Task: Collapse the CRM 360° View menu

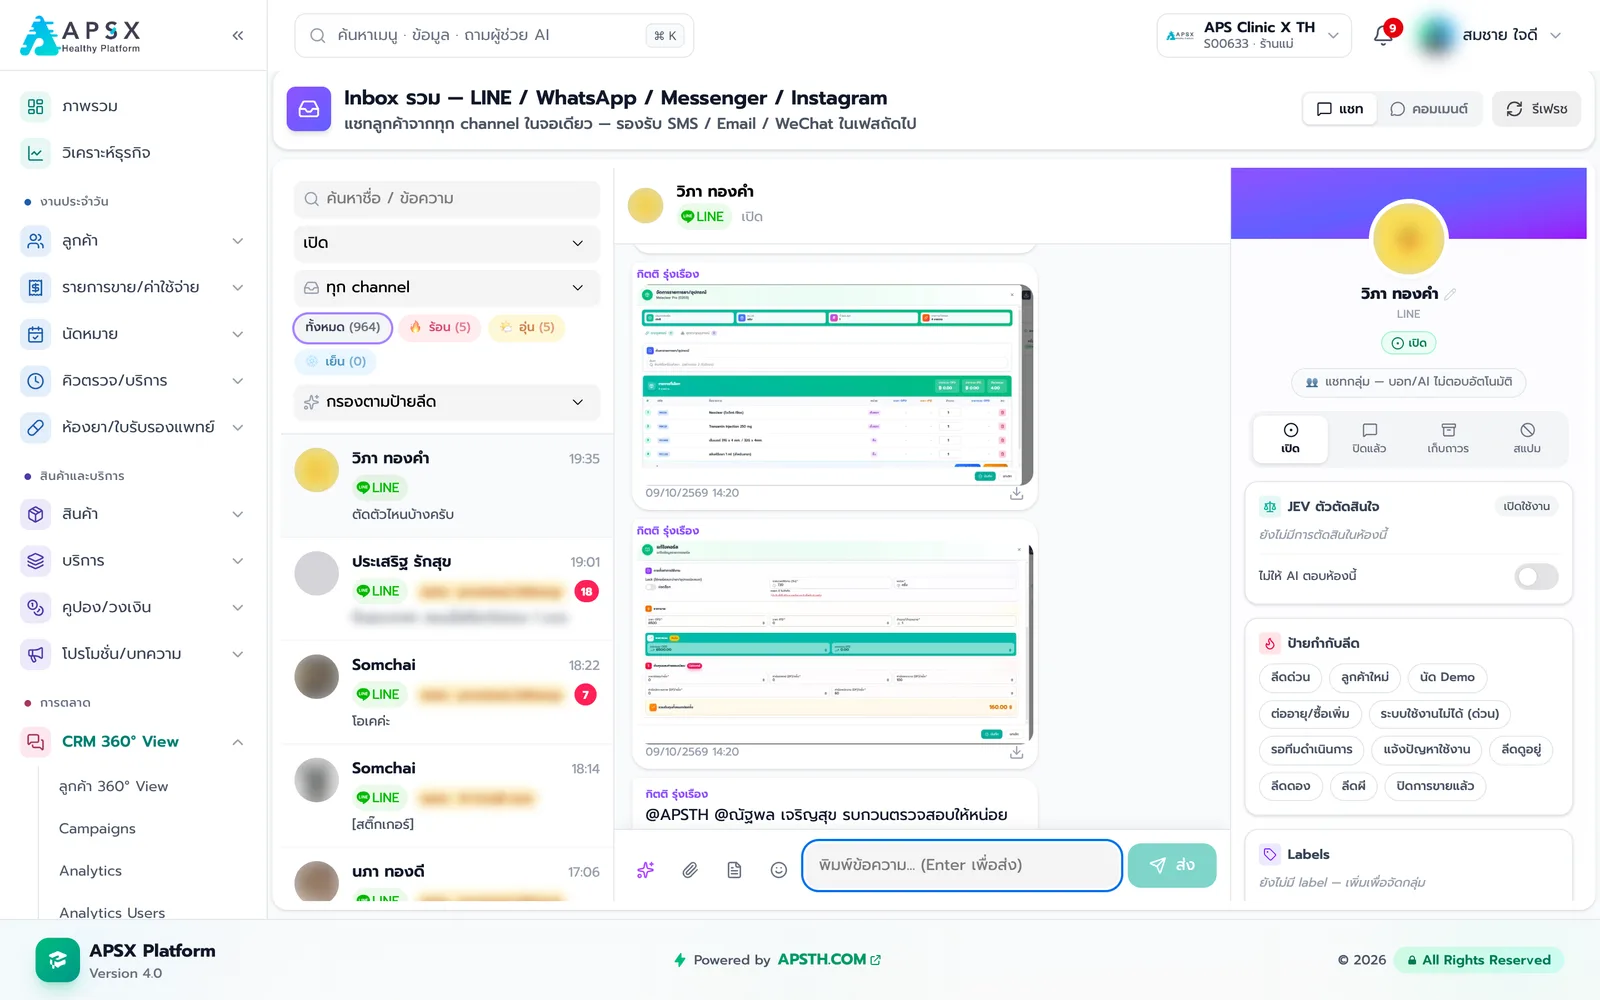Action: pyautogui.click(x=133, y=742)
